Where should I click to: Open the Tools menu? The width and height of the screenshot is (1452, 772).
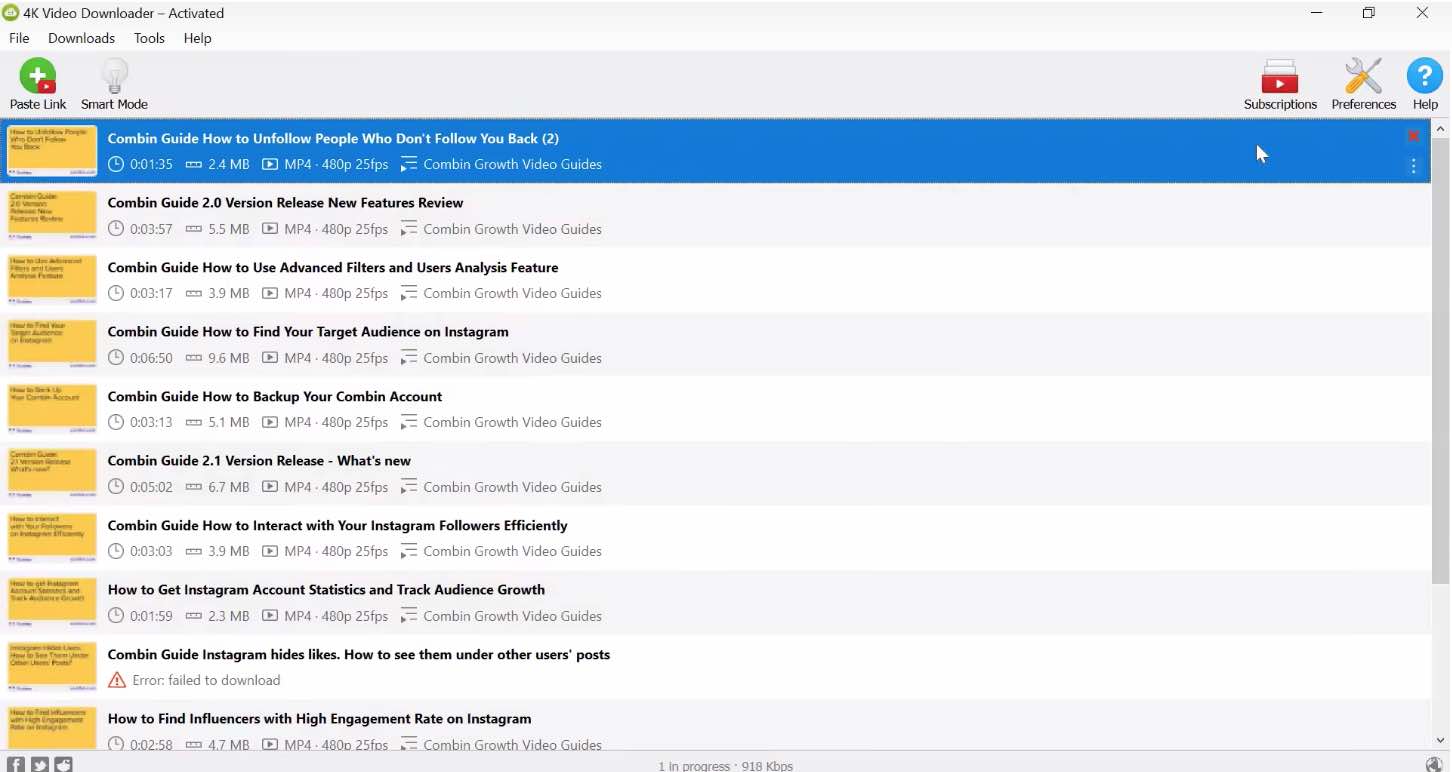(149, 38)
